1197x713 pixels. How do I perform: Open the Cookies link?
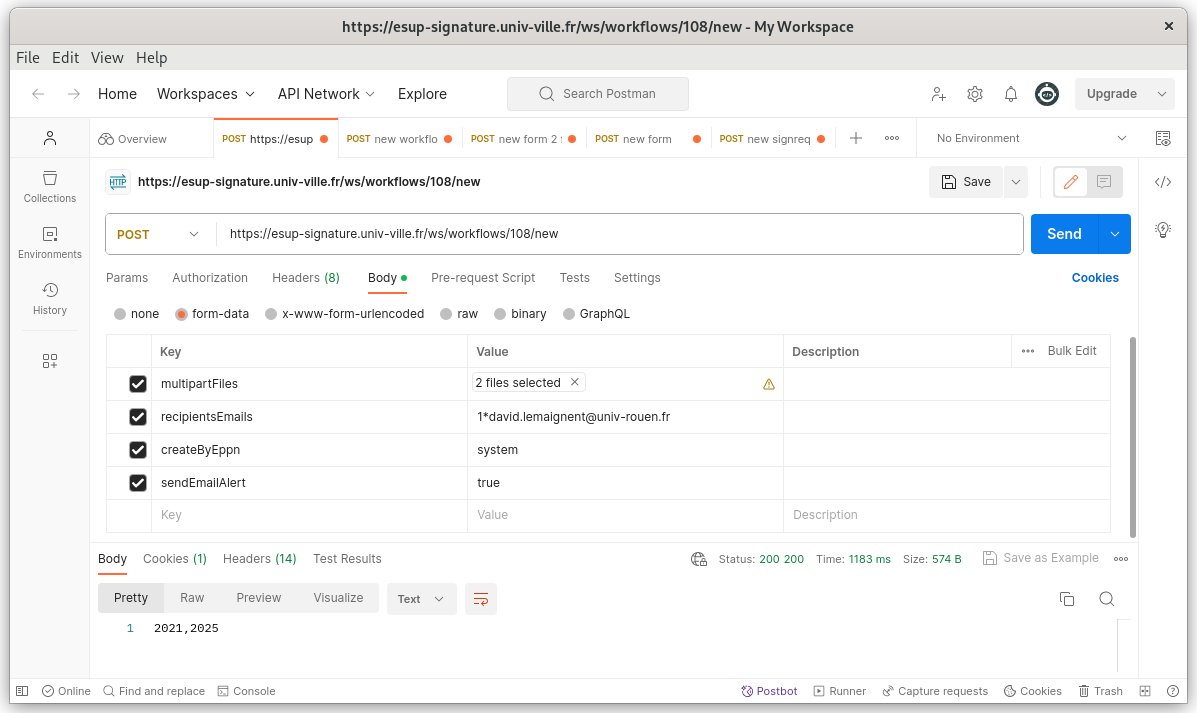[1095, 278]
